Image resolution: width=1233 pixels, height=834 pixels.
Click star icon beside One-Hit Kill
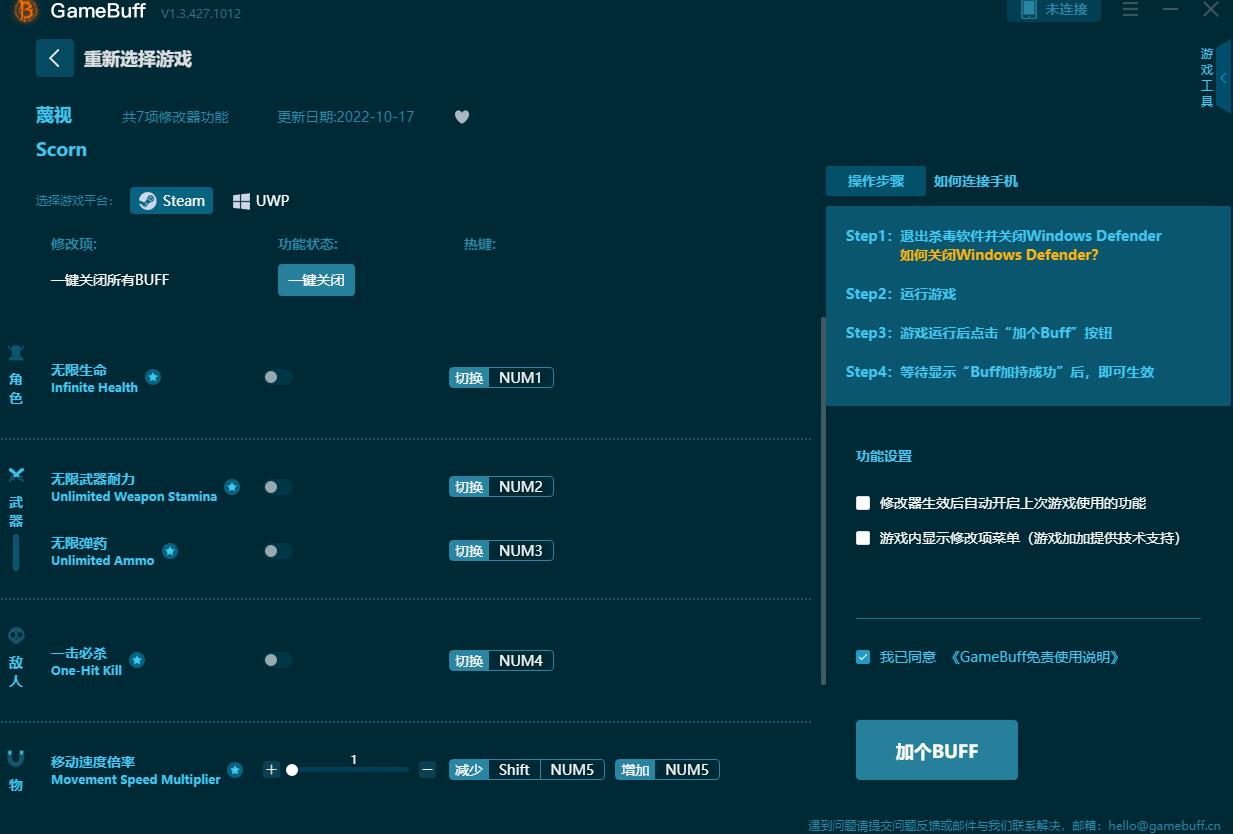pyautogui.click(x=137, y=660)
